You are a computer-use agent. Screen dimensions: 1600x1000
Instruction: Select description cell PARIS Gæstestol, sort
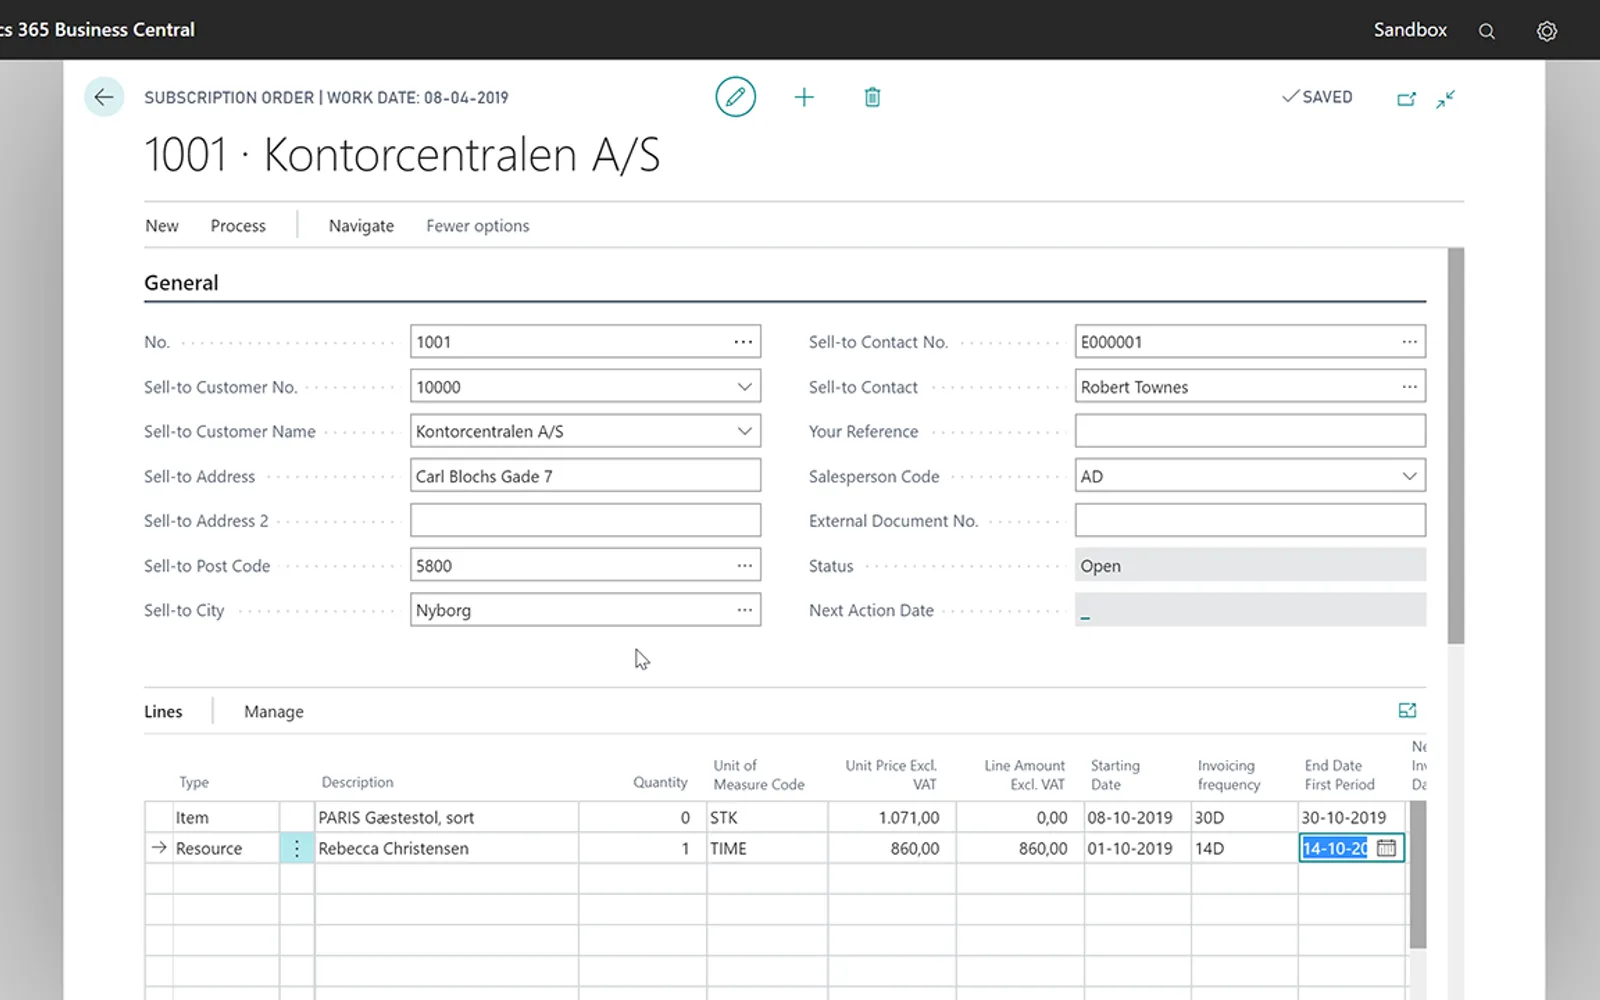click(446, 817)
